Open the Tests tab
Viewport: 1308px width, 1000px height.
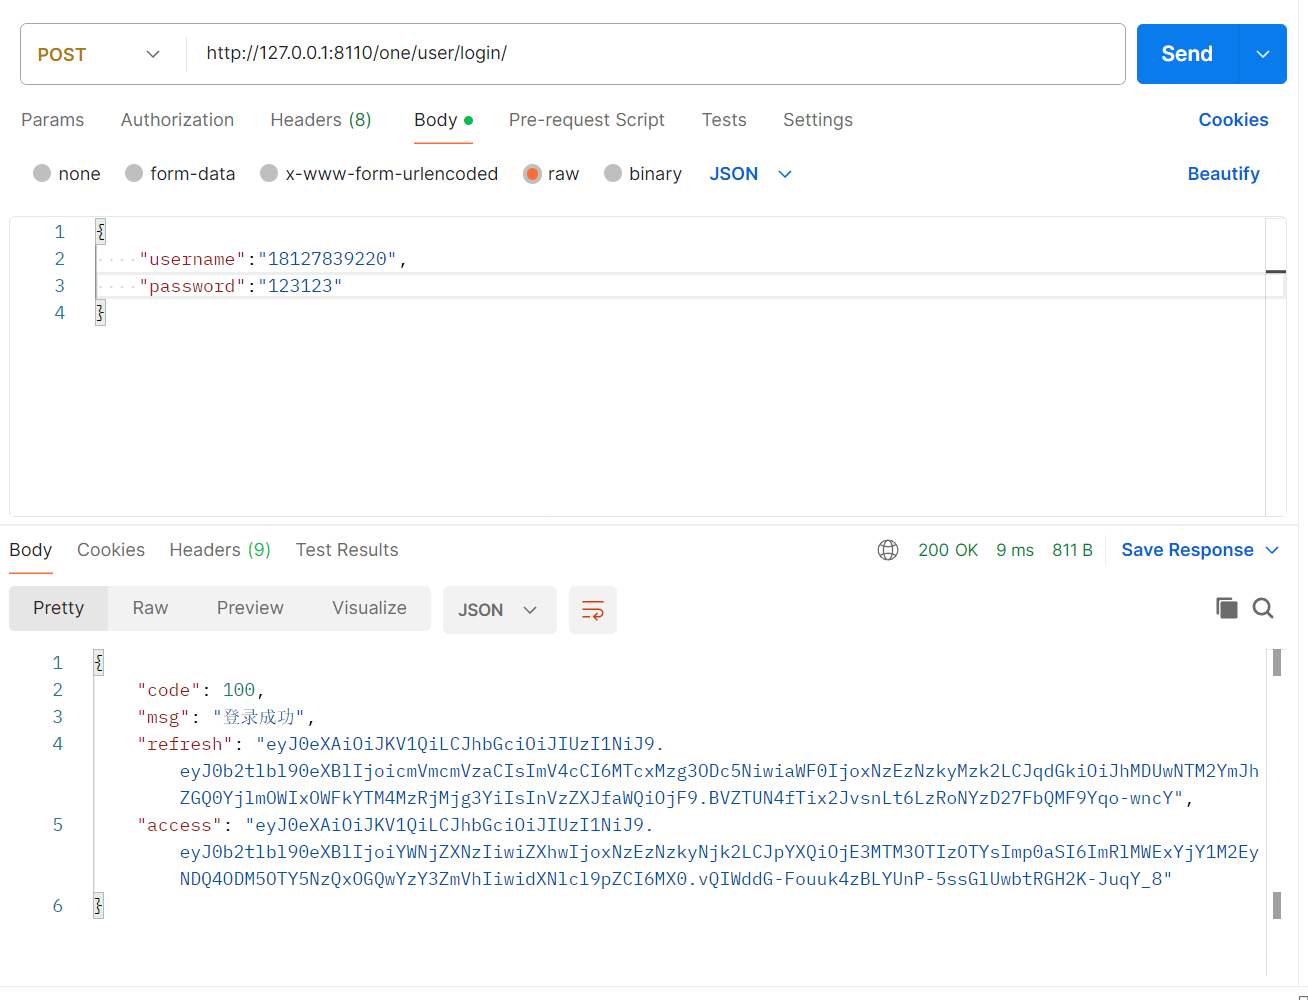724,120
